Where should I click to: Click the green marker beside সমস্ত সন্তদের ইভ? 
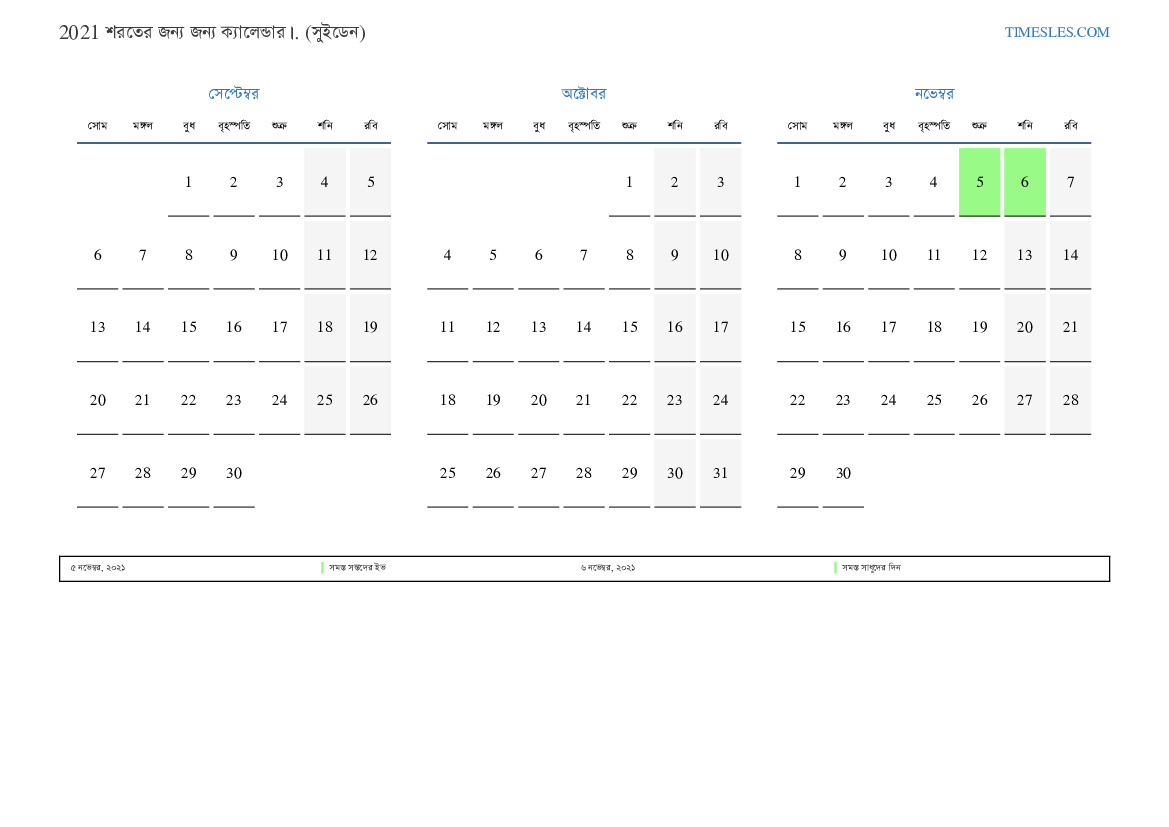click(x=322, y=568)
